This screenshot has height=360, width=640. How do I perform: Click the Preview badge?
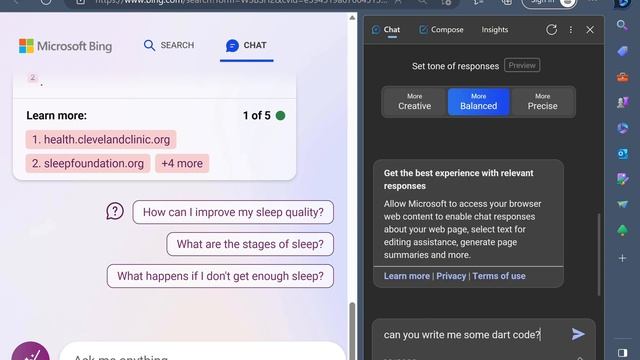522,65
